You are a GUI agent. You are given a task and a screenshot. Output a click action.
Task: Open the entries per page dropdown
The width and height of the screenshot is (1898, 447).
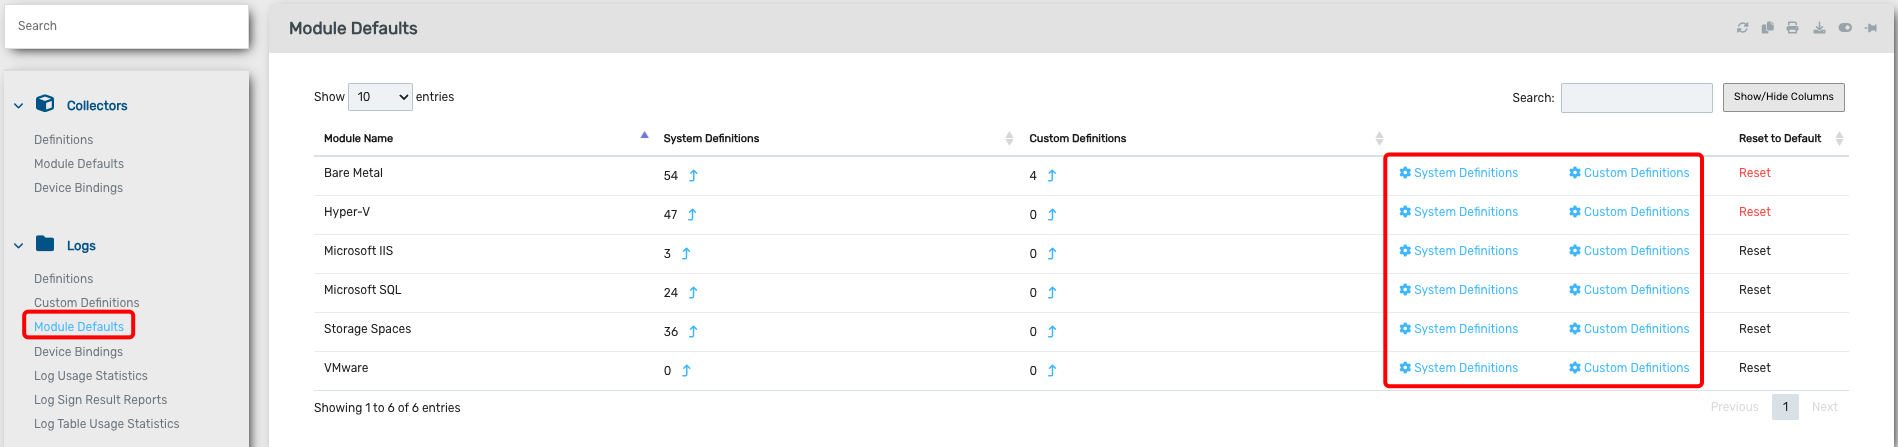380,97
